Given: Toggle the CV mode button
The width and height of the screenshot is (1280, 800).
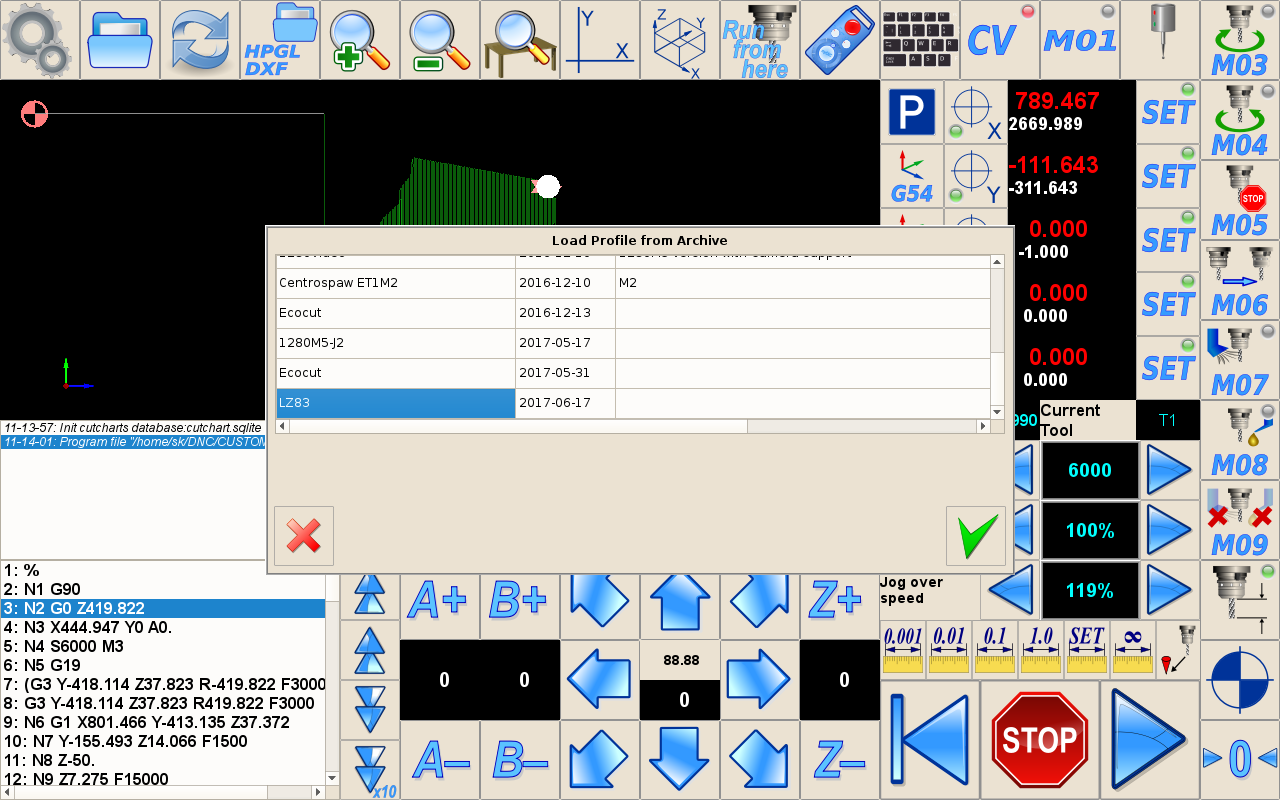Looking at the screenshot, I should [1000, 40].
